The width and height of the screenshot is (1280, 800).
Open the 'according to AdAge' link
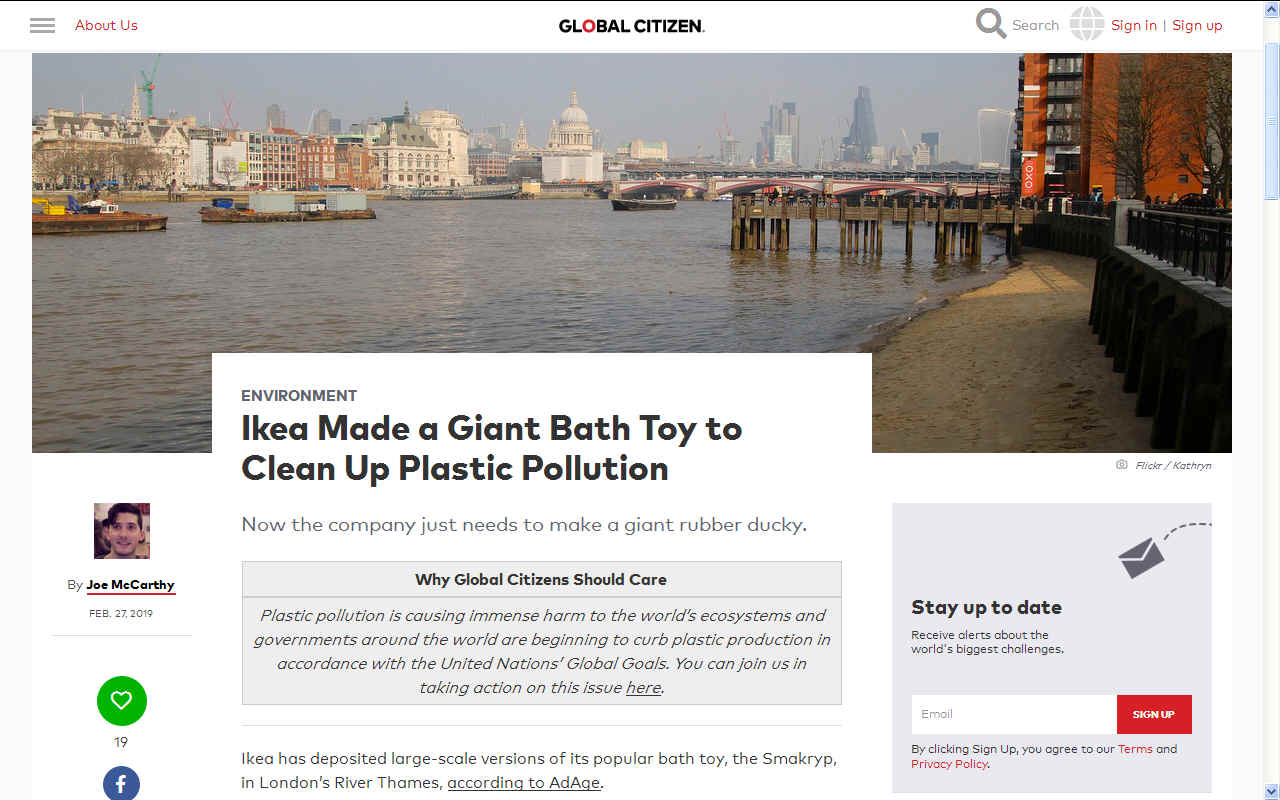524,783
